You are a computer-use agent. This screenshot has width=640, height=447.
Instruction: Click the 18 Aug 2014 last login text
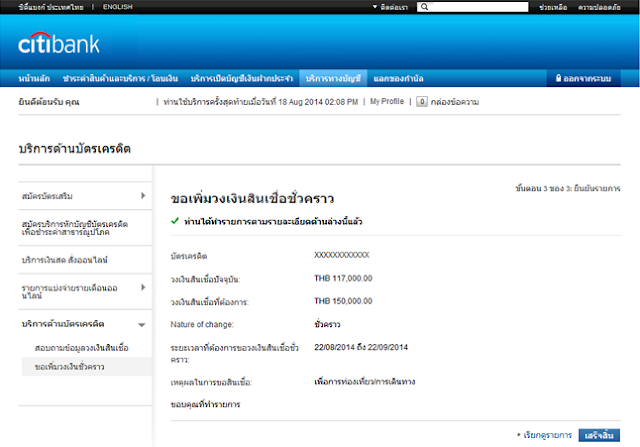point(318,102)
